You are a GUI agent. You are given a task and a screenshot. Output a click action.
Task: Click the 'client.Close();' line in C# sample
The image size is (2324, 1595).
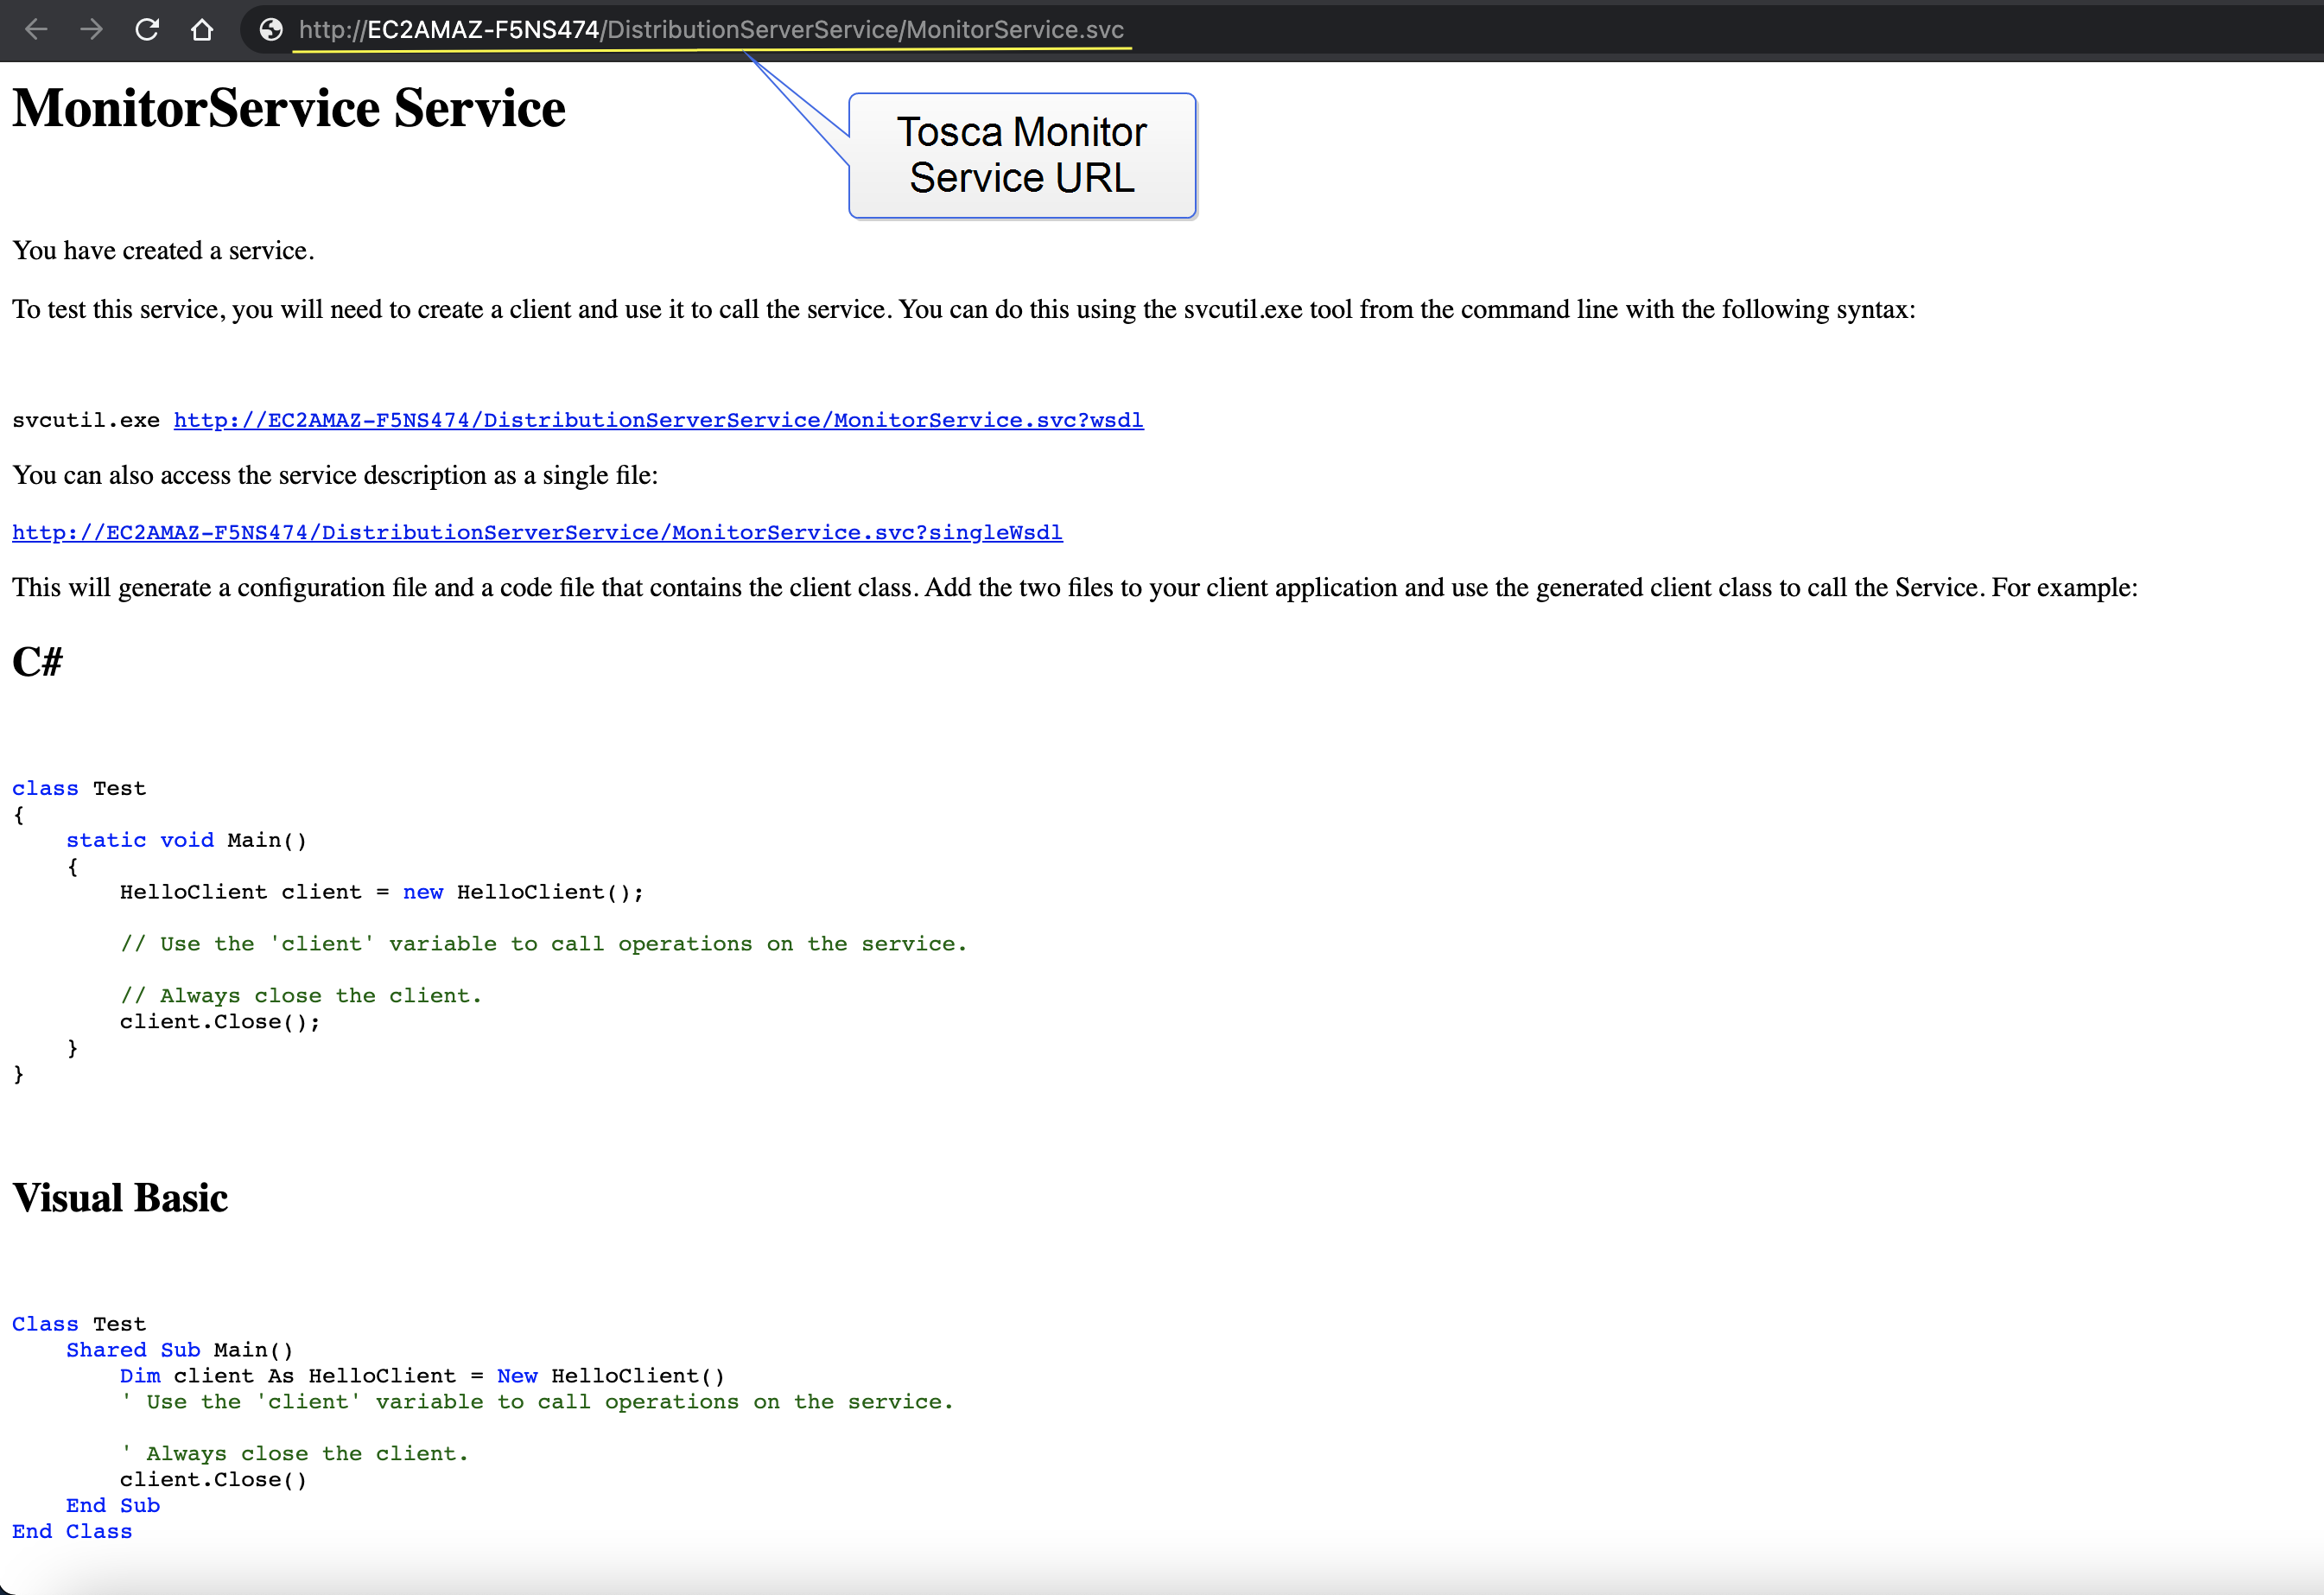coord(220,1021)
